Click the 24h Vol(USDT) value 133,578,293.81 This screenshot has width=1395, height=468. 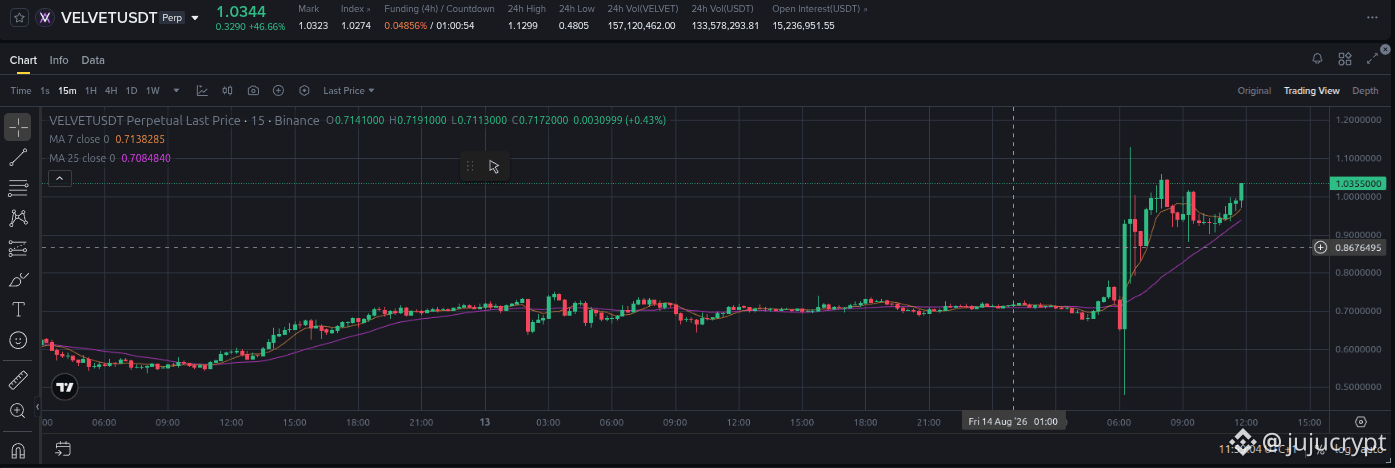(x=725, y=26)
